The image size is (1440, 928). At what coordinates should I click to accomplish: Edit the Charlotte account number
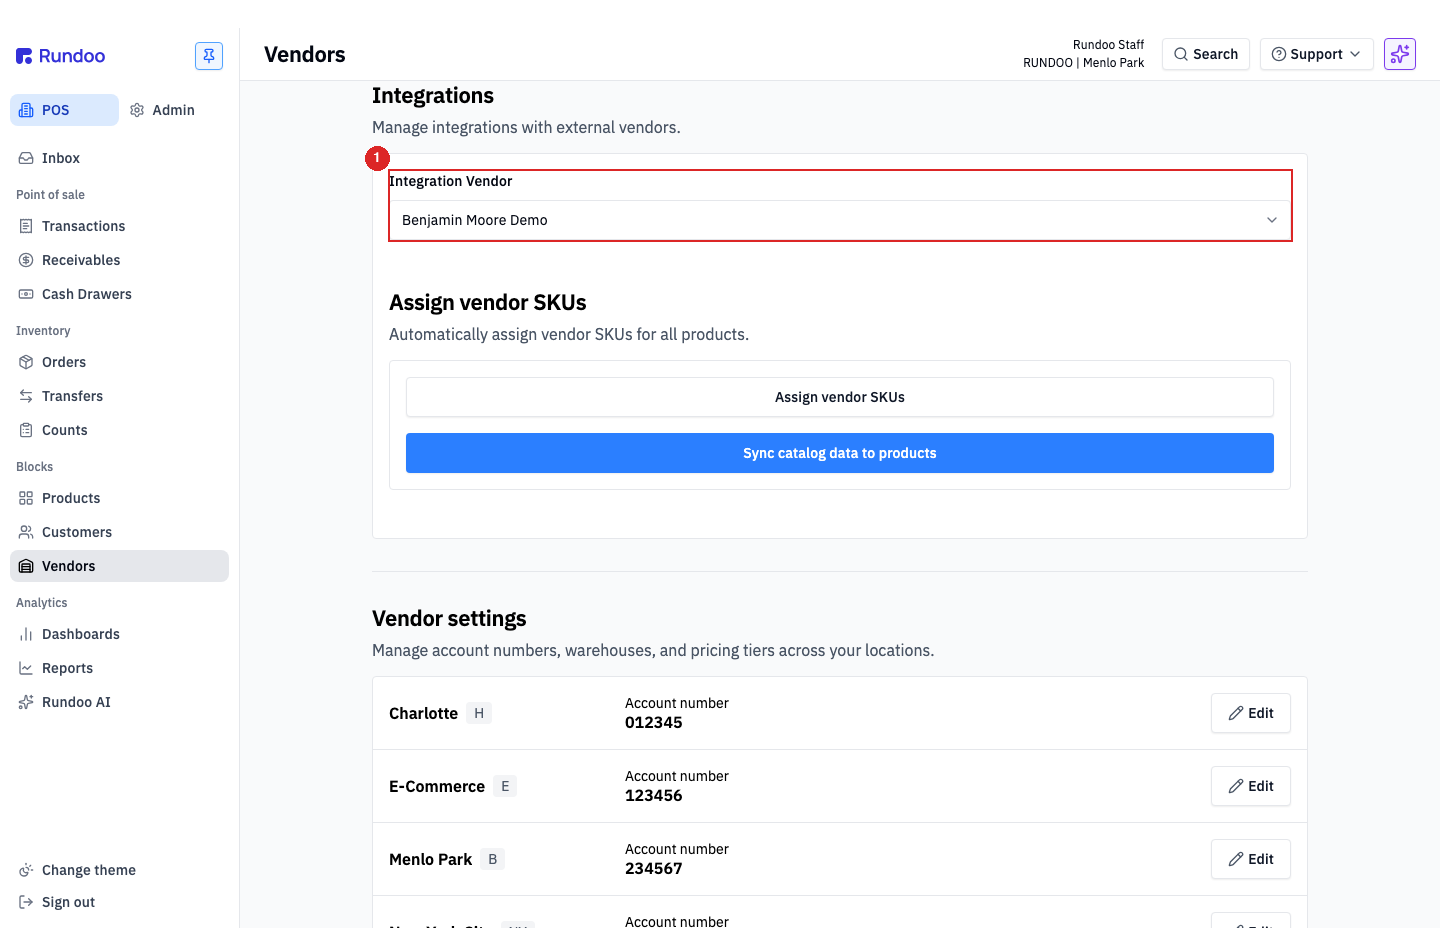1251,713
